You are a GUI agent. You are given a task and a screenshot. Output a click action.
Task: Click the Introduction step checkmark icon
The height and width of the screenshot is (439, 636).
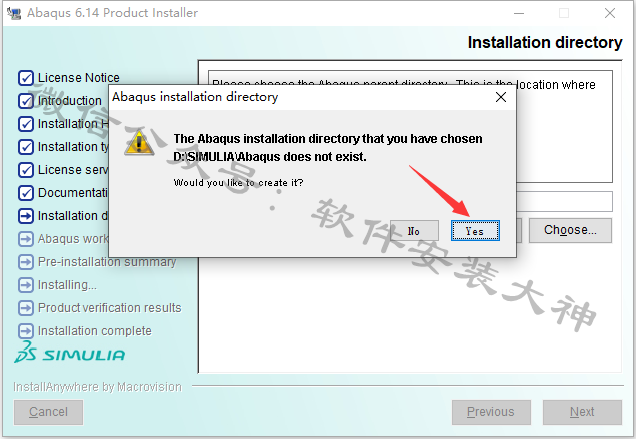pos(26,101)
